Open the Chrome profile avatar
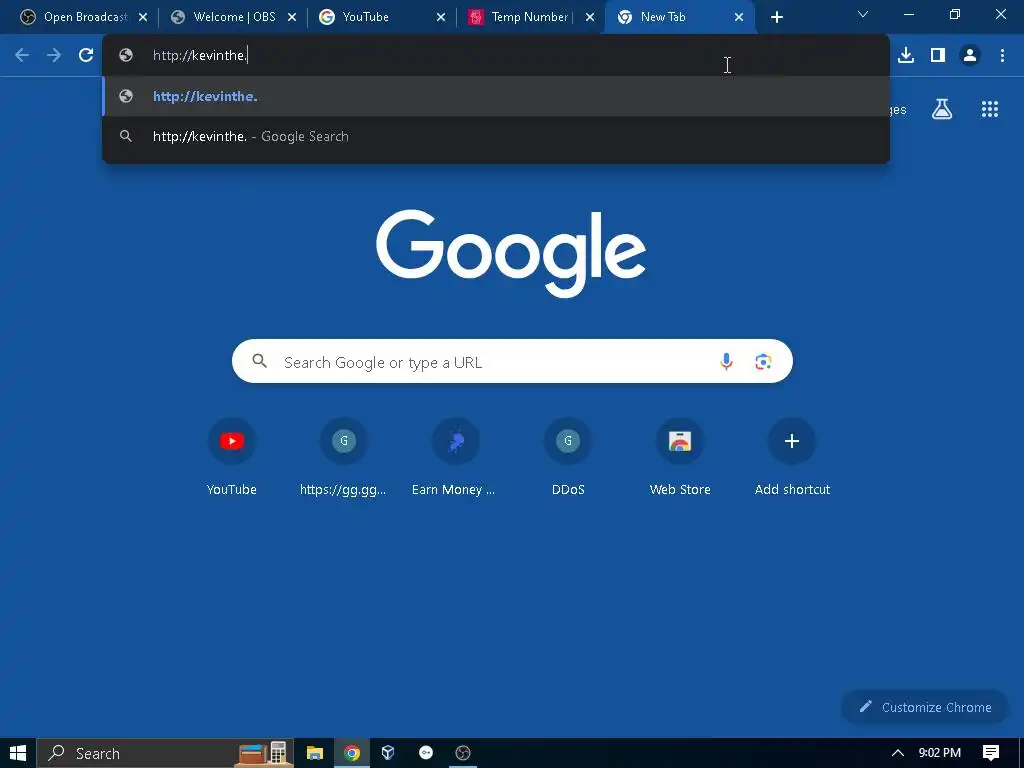 (x=970, y=56)
